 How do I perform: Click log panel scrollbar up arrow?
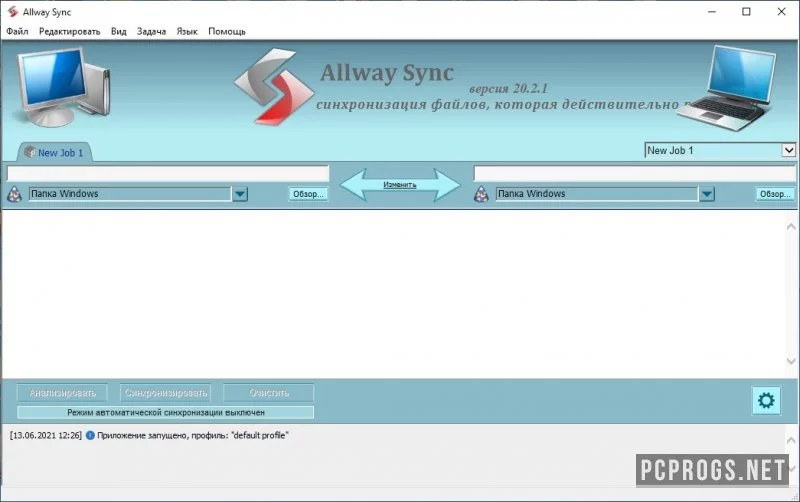(x=791, y=440)
